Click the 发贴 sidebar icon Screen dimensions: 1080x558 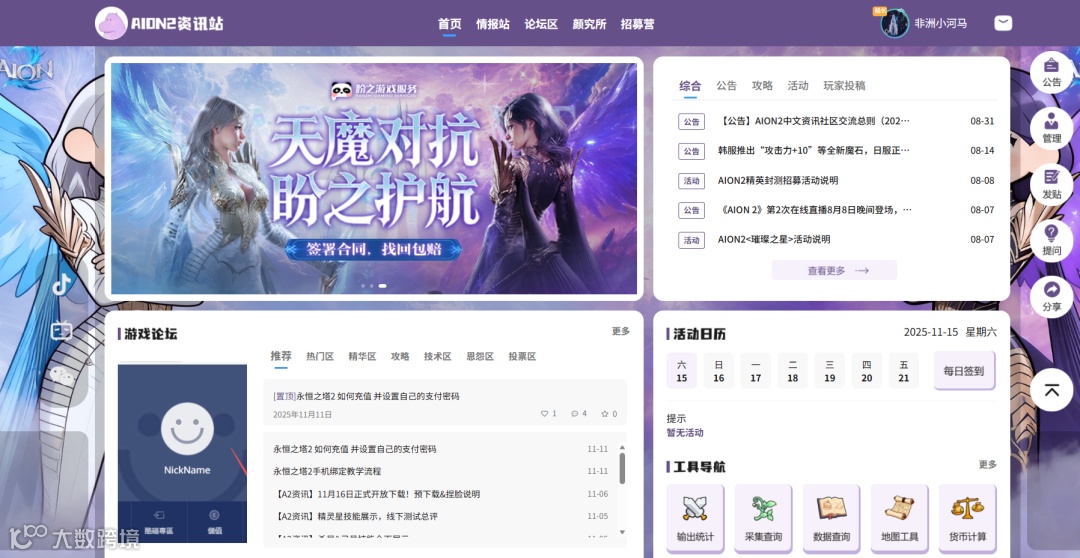click(1051, 184)
